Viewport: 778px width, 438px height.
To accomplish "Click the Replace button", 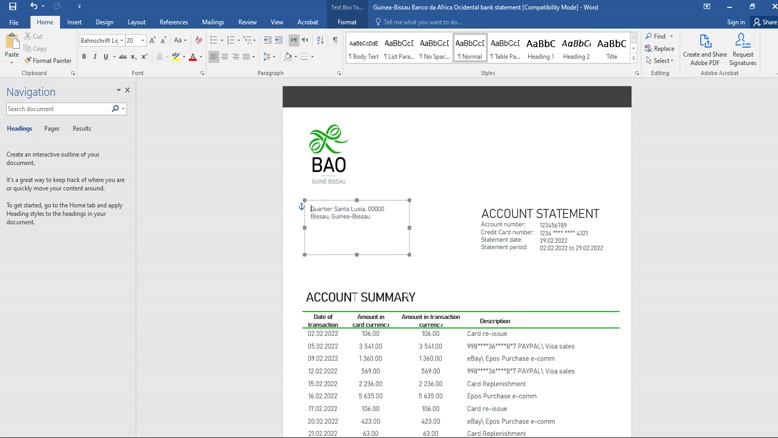I will 660,48.
